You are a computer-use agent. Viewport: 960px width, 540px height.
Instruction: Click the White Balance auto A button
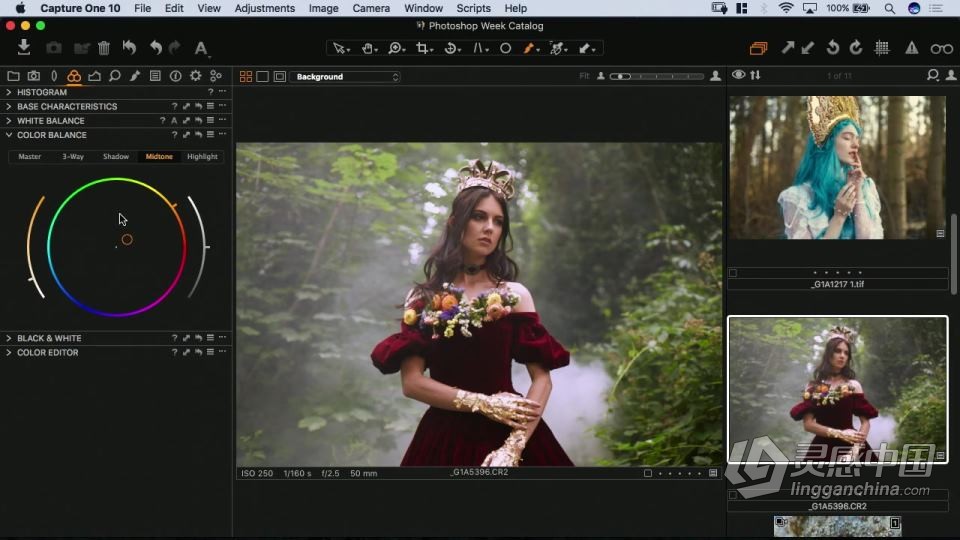click(x=174, y=121)
